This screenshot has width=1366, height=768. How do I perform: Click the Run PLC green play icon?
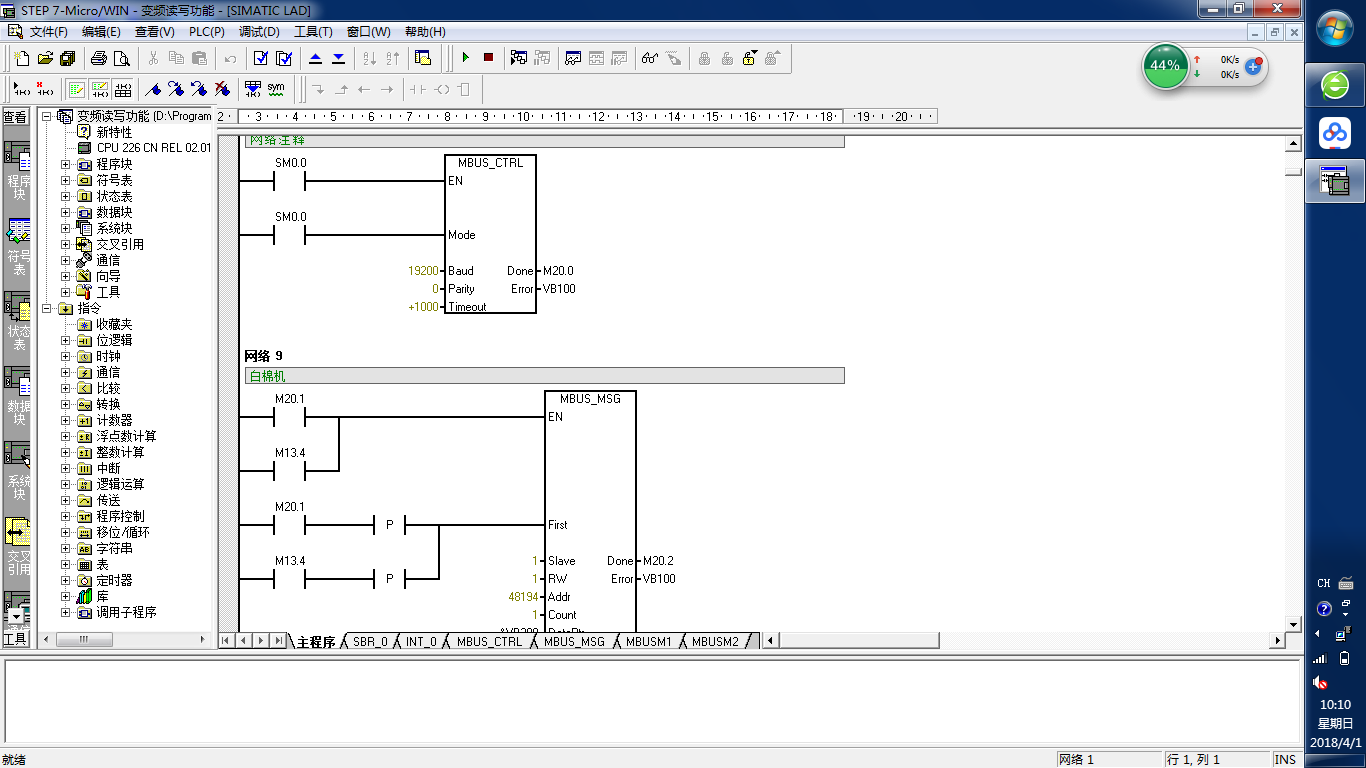[465, 58]
